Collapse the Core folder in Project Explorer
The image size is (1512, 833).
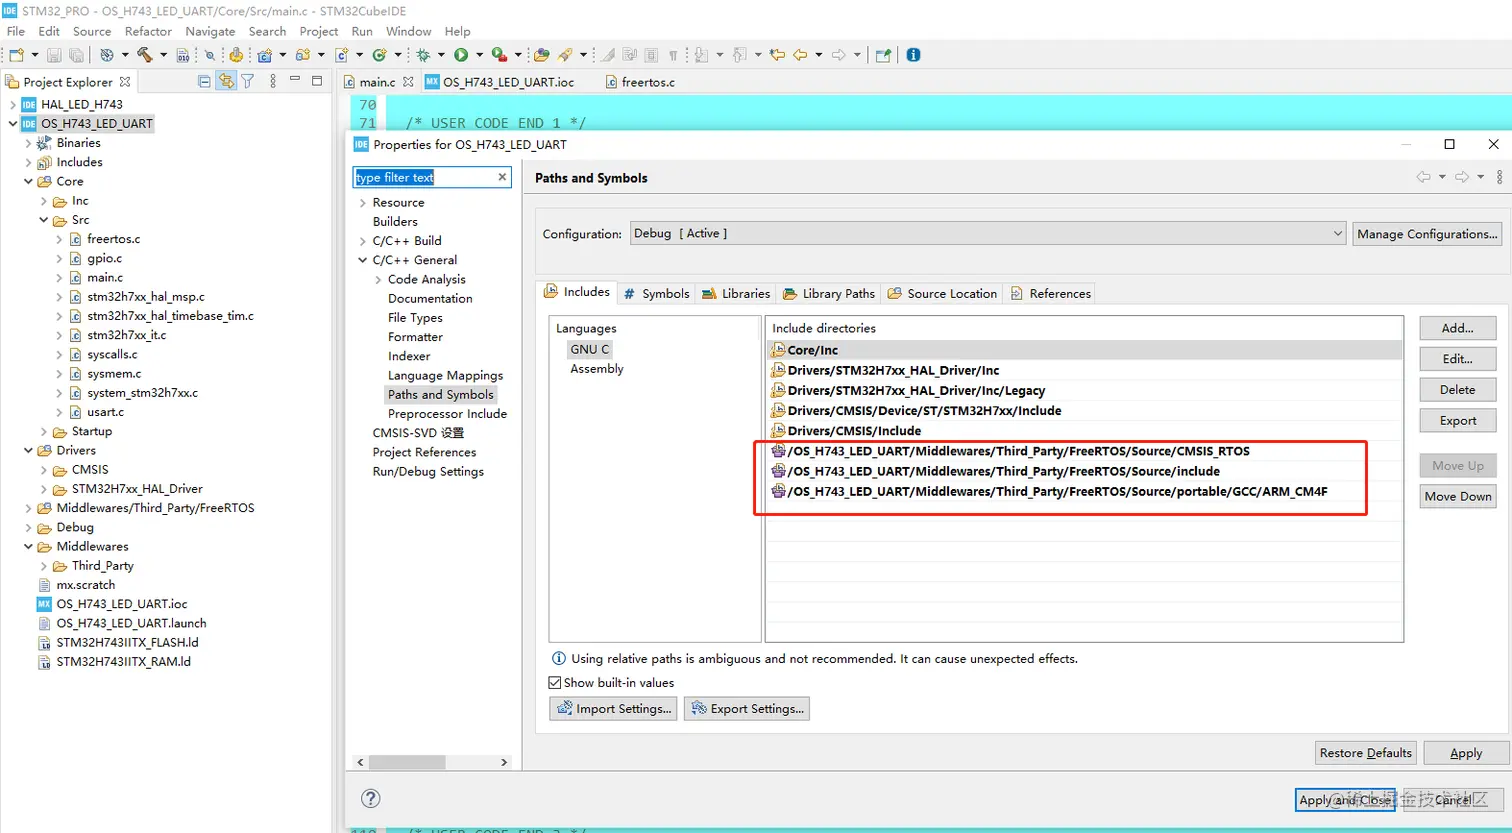(28, 181)
